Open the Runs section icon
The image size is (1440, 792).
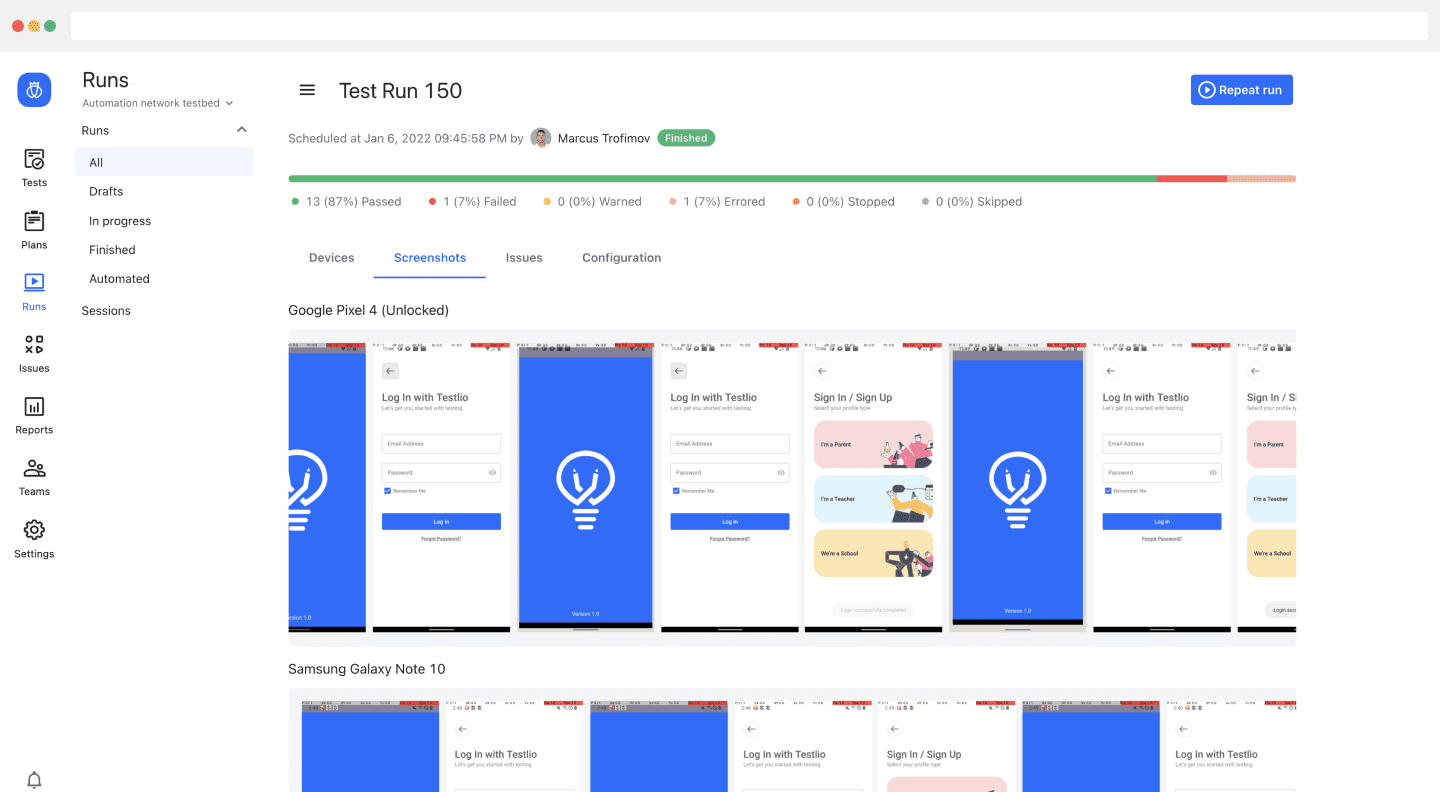point(34,289)
